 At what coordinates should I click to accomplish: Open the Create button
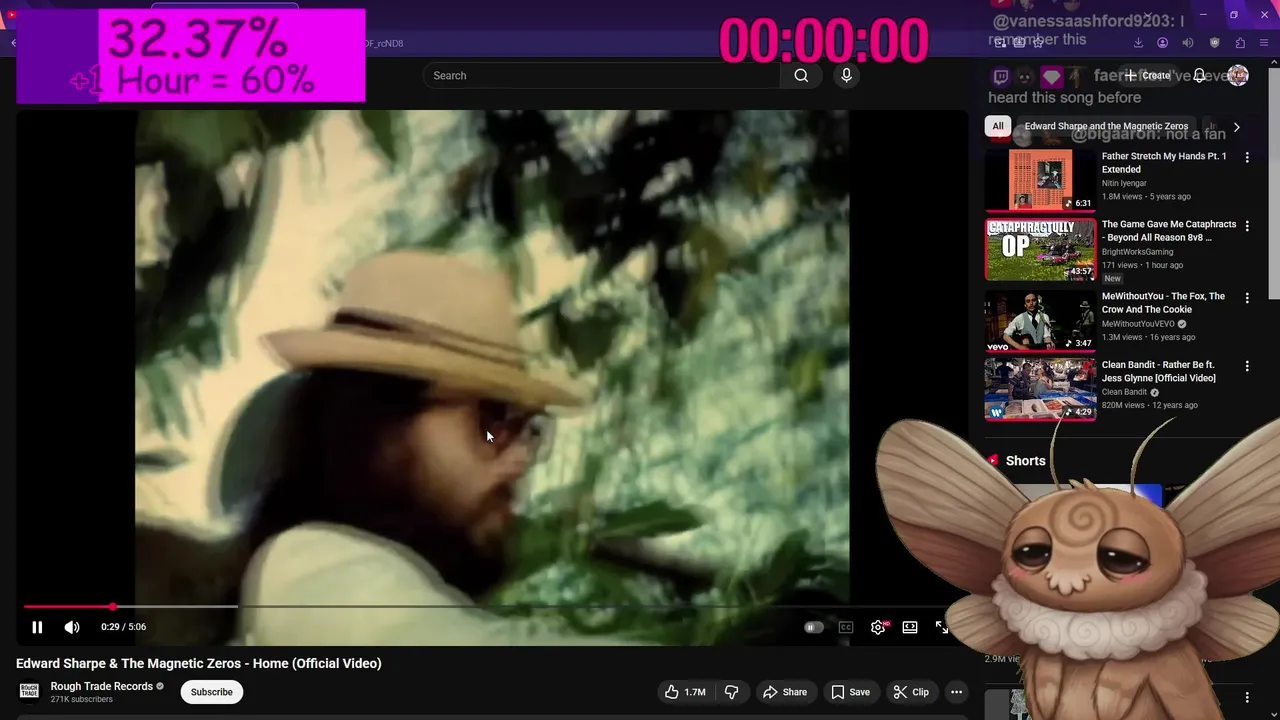tap(1147, 75)
